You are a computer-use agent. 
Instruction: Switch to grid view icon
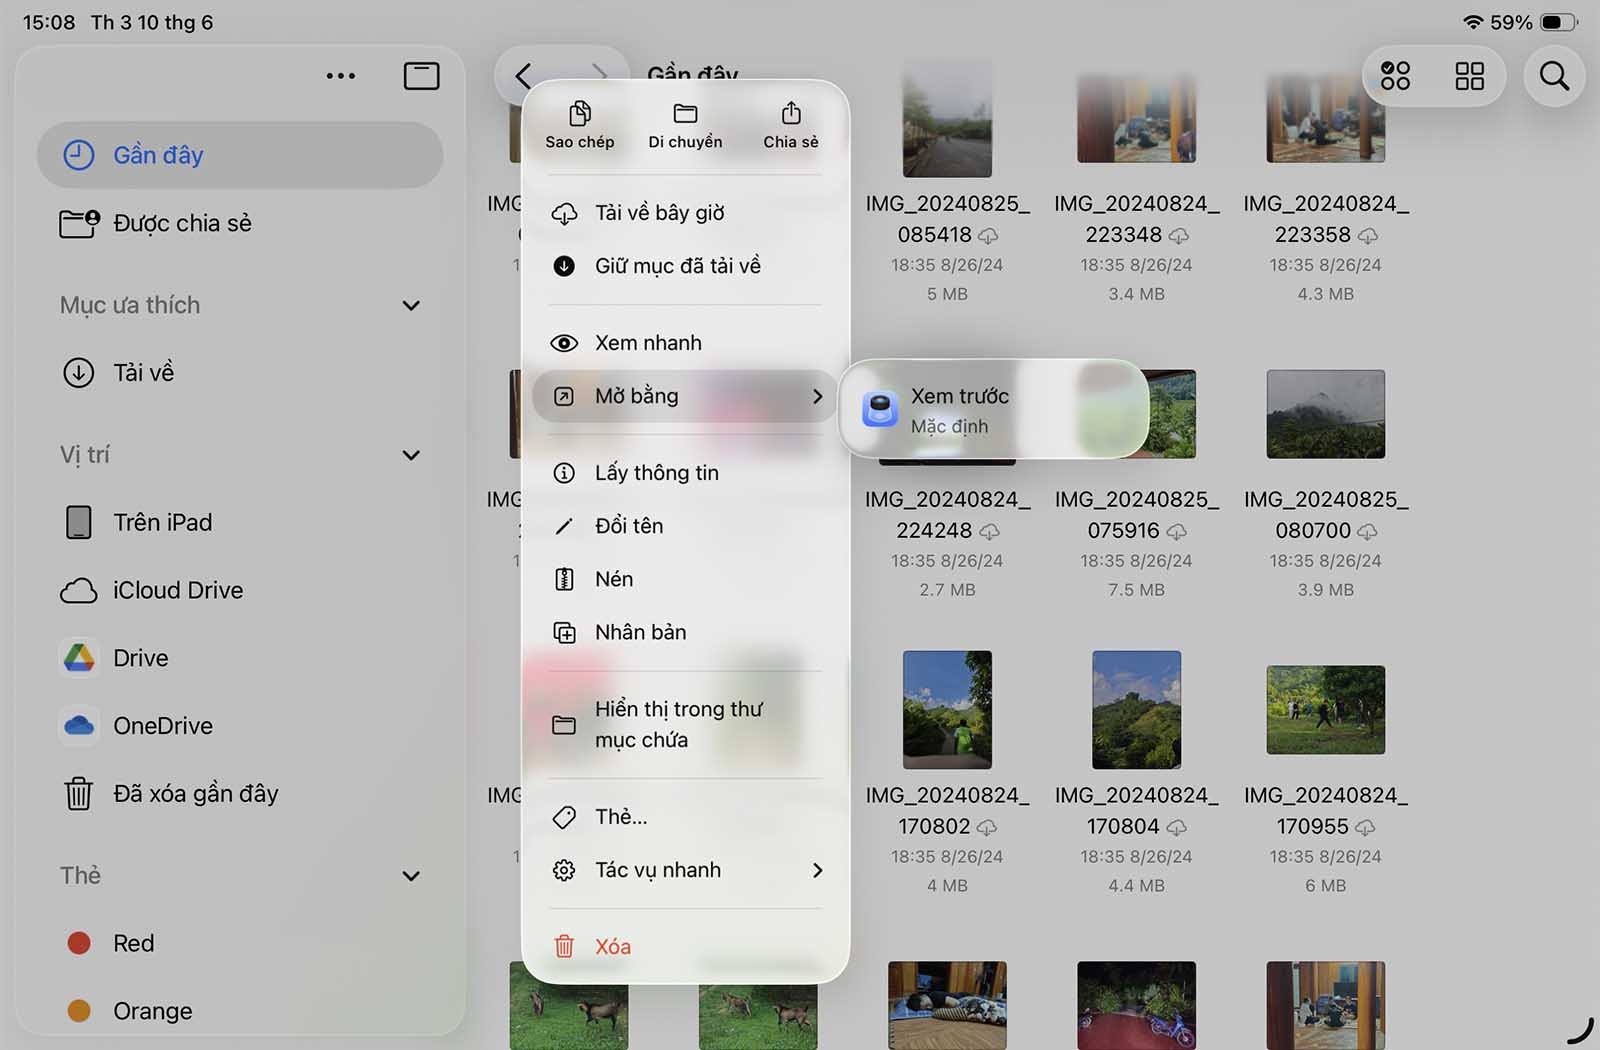pyautogui.click(x=1469, y=76)
